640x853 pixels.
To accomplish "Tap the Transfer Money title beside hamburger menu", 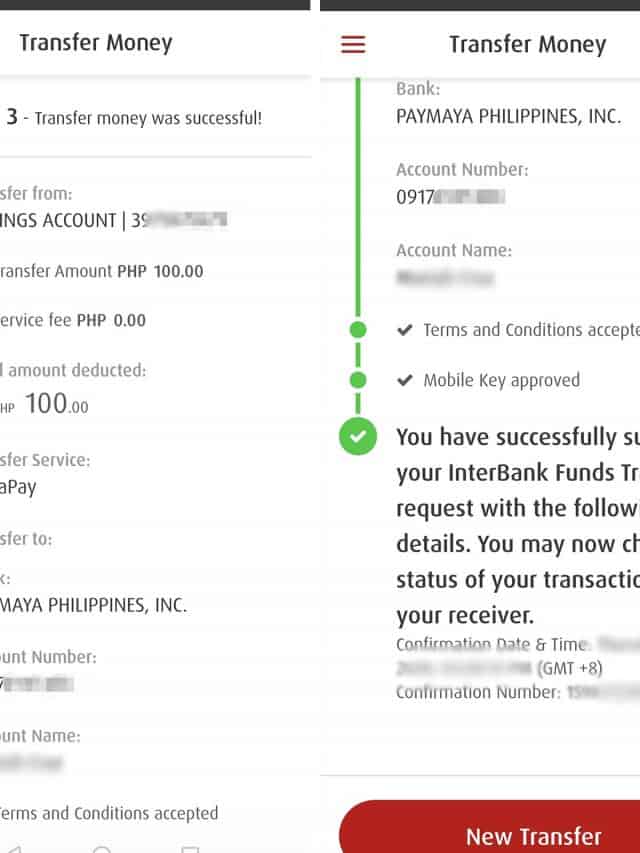I will tap(527, 45).
